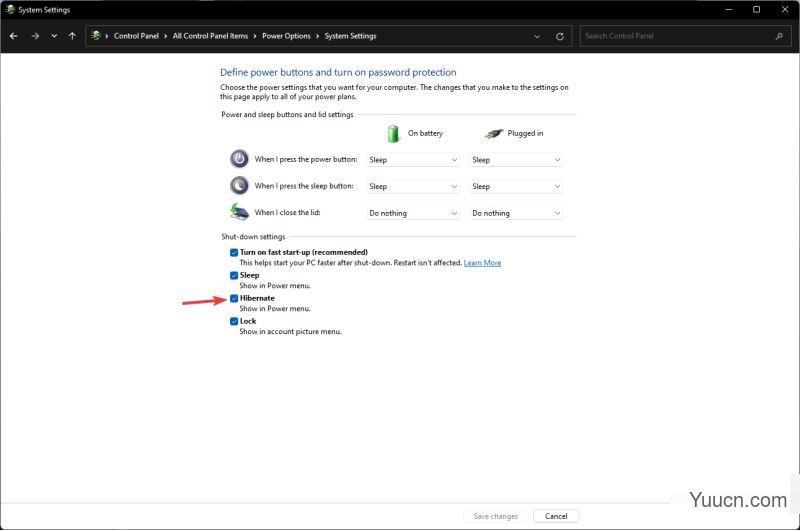
Task: Toggle the Sleep checkbox
Action: point(234,275)
